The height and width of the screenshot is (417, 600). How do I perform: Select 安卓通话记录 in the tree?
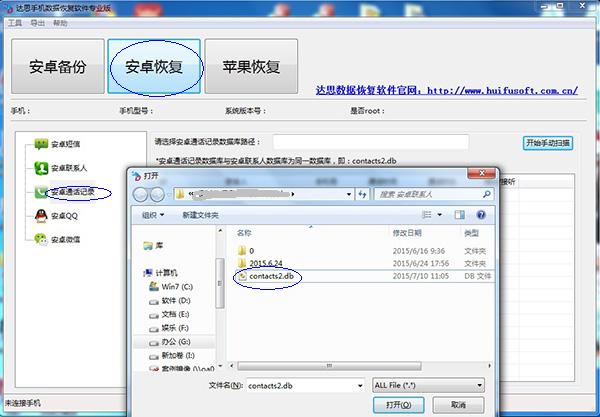73,192
